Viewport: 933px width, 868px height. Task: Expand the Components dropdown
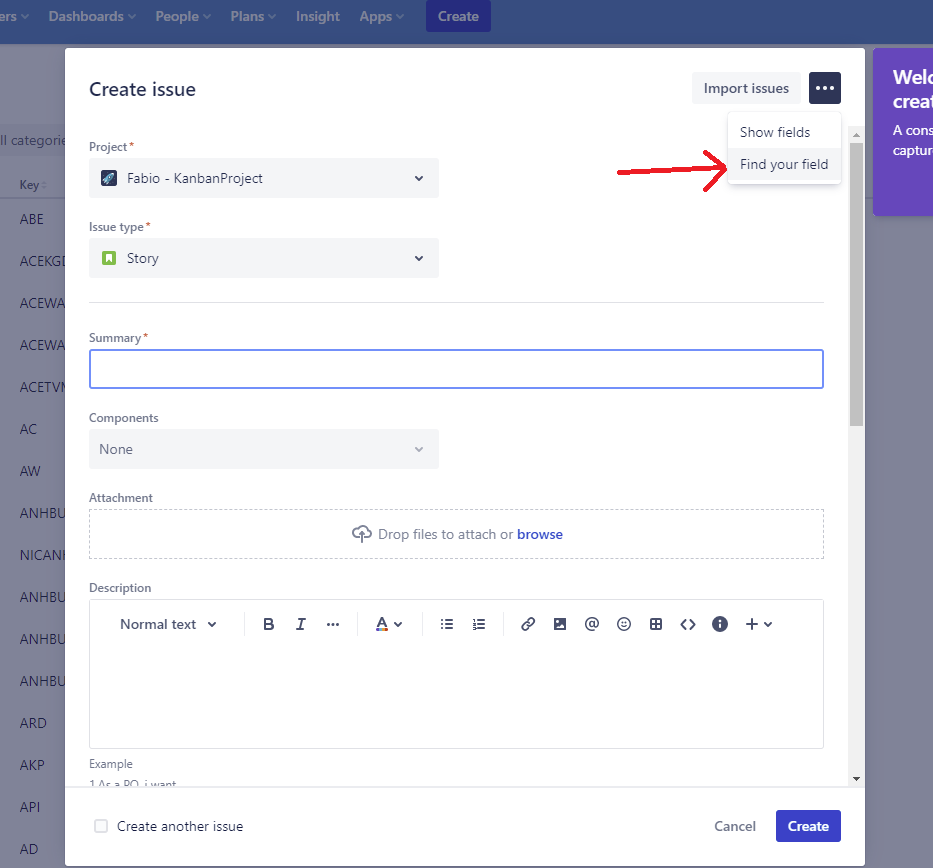pos(263,449)
